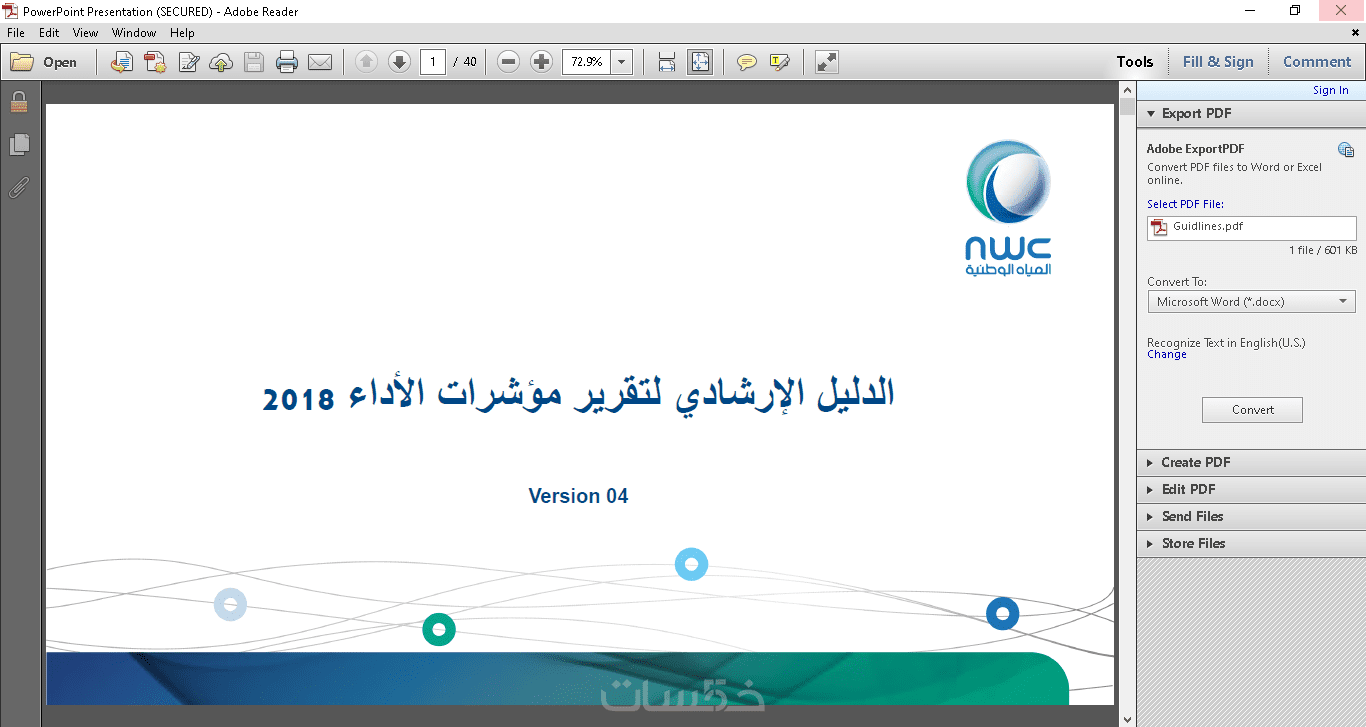Click the Sign In link
The image size is (1366, 727).
[1330, 90]
